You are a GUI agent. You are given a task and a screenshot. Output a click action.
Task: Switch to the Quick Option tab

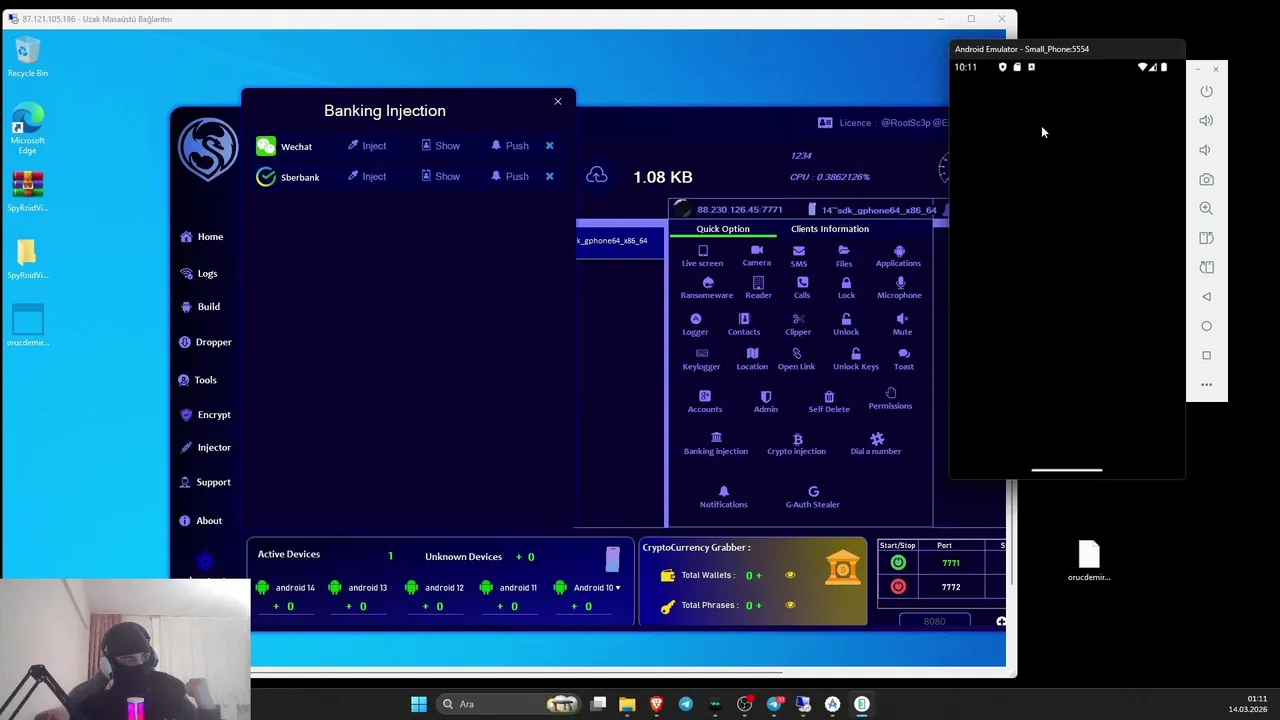pyautogui.click(x=722, y=229)
